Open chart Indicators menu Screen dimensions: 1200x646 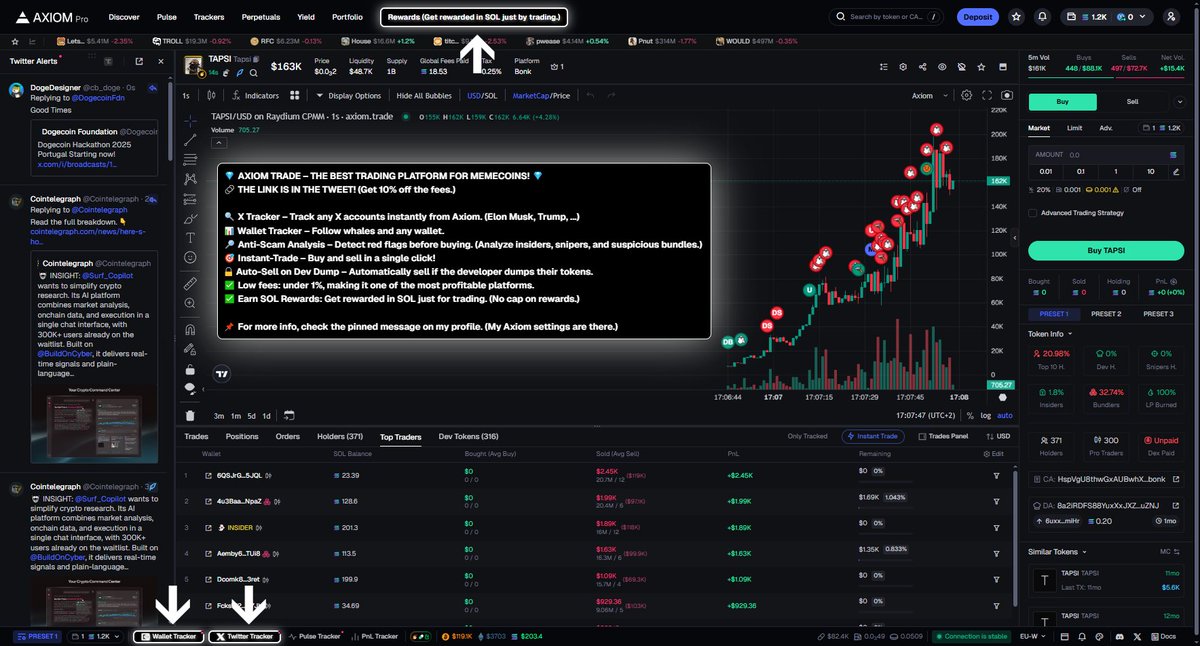pyautogui.click(x=254, y=96)
